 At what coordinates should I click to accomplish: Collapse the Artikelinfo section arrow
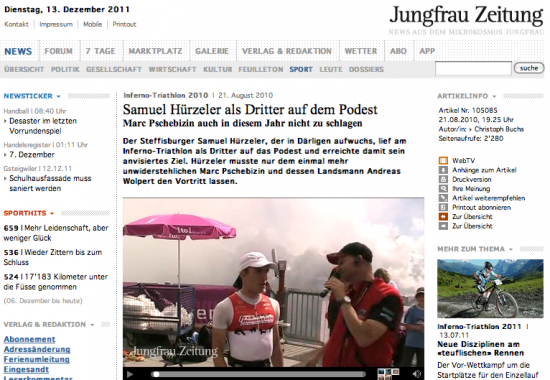494,96
